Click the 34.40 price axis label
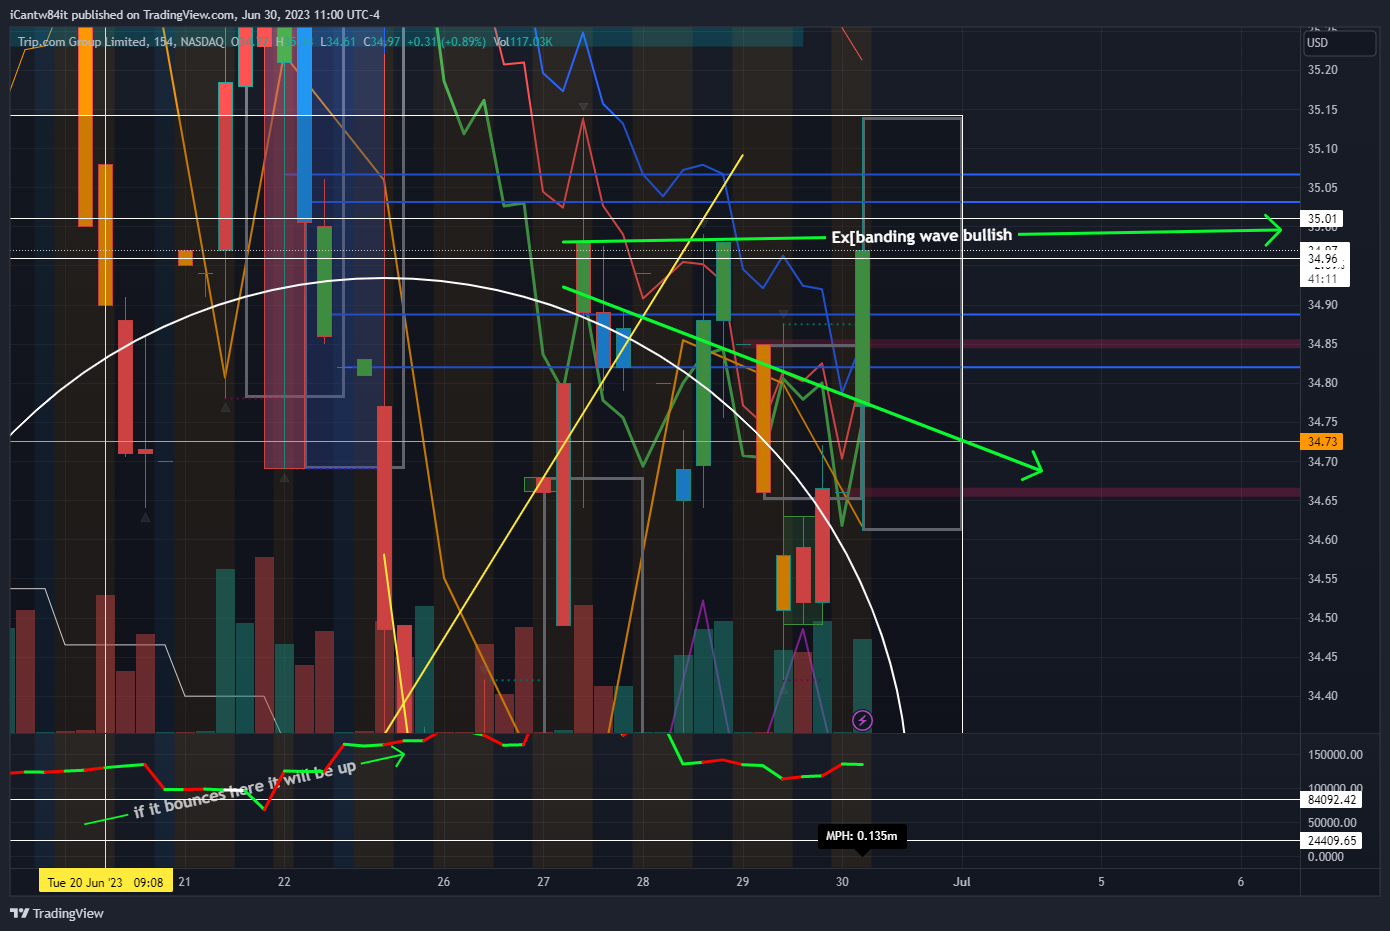Screen dimensions: 1390x931 click(x=1322, y=696)
